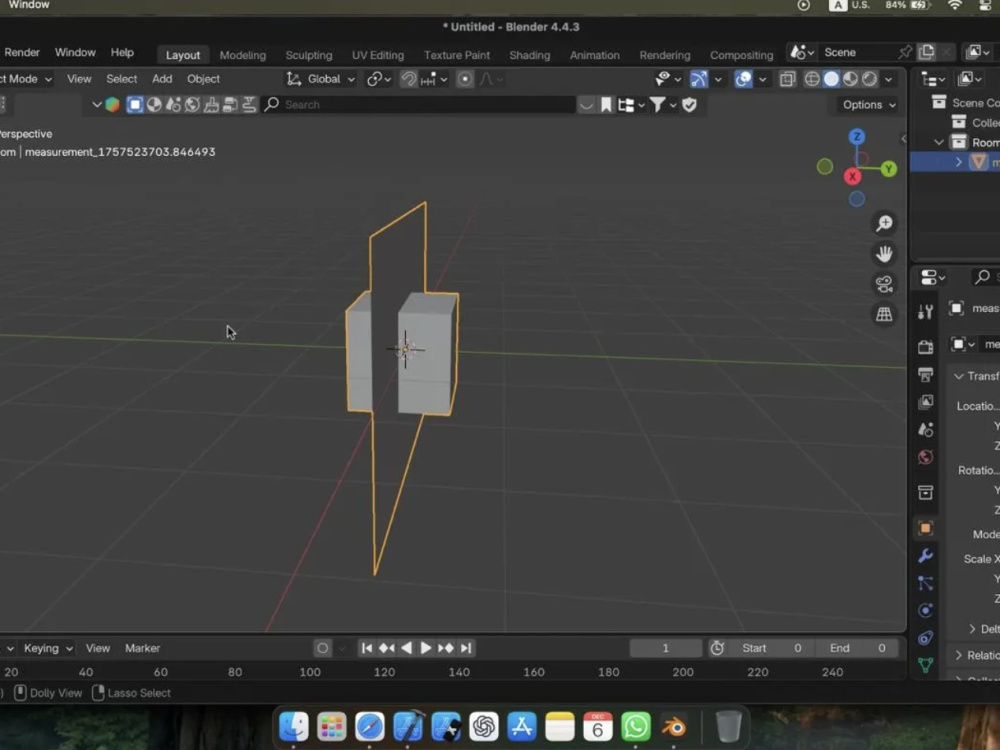Viewport: 1000px width, 750px height.
Task: Open the Particles properties tab
Action: [x=925, y=583]
